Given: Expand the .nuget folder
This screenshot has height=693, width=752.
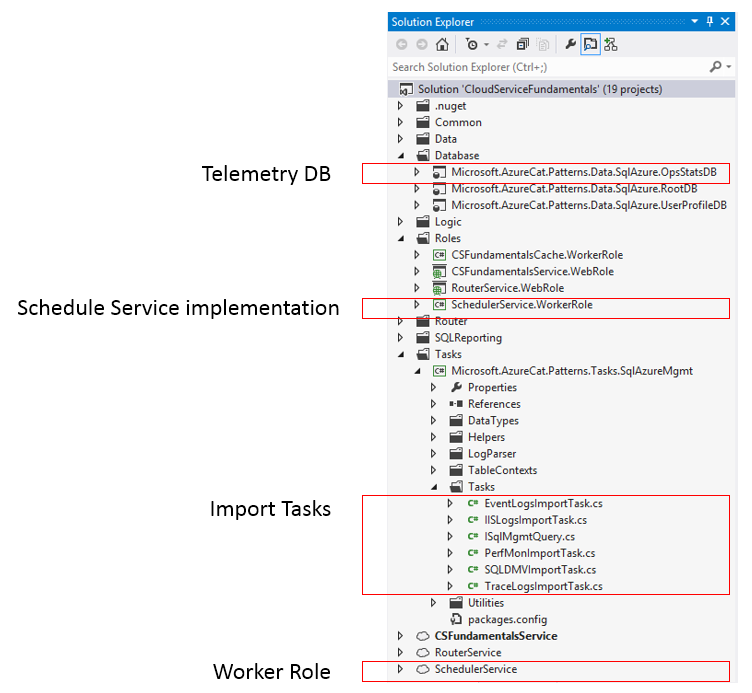Looking at the screenshot, I should [400, 106].
